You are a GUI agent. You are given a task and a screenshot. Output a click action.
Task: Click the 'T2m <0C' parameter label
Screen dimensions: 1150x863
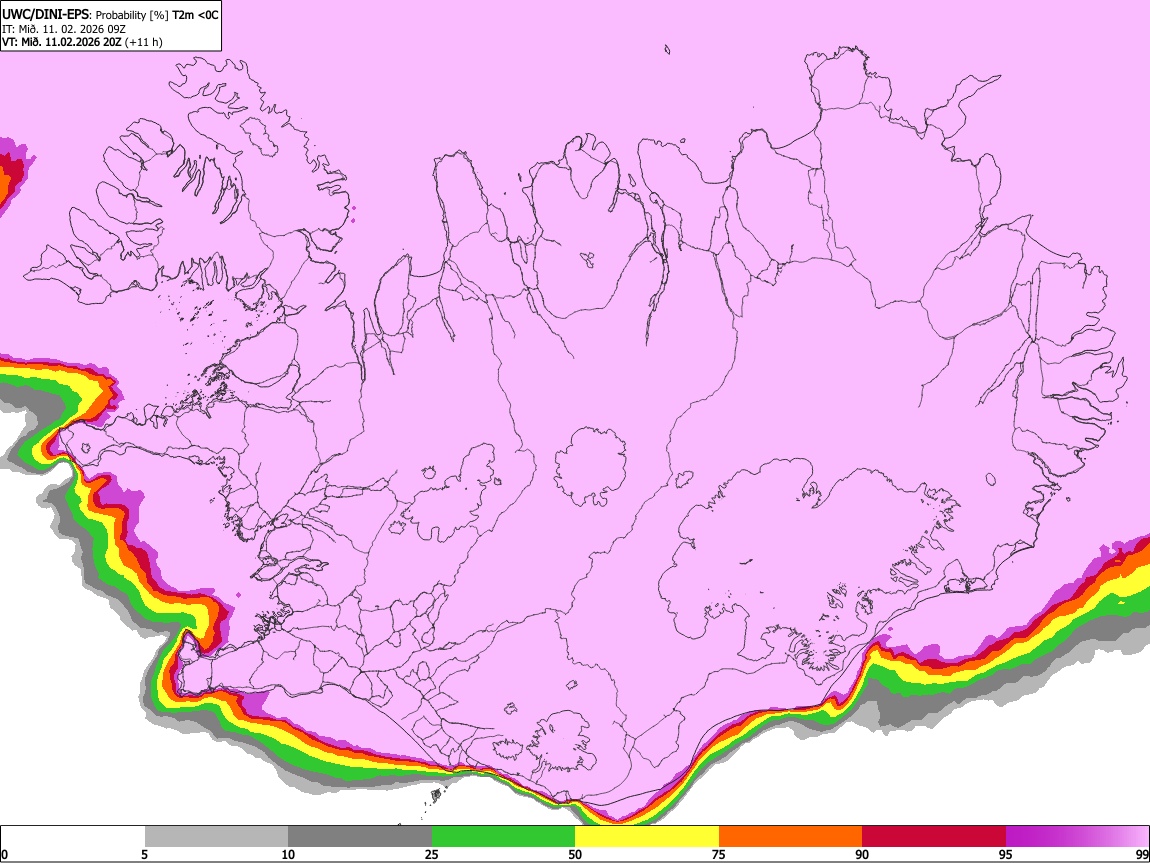[x=195, y=15]
